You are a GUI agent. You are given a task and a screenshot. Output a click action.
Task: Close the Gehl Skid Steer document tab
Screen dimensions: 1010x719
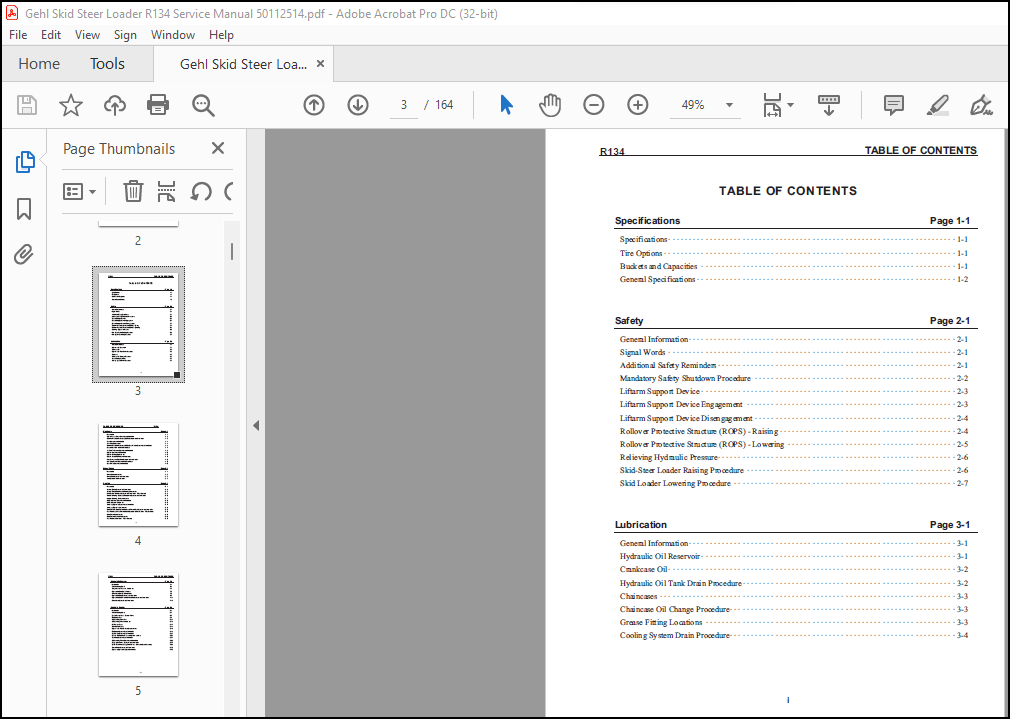[x=320, y=64]
